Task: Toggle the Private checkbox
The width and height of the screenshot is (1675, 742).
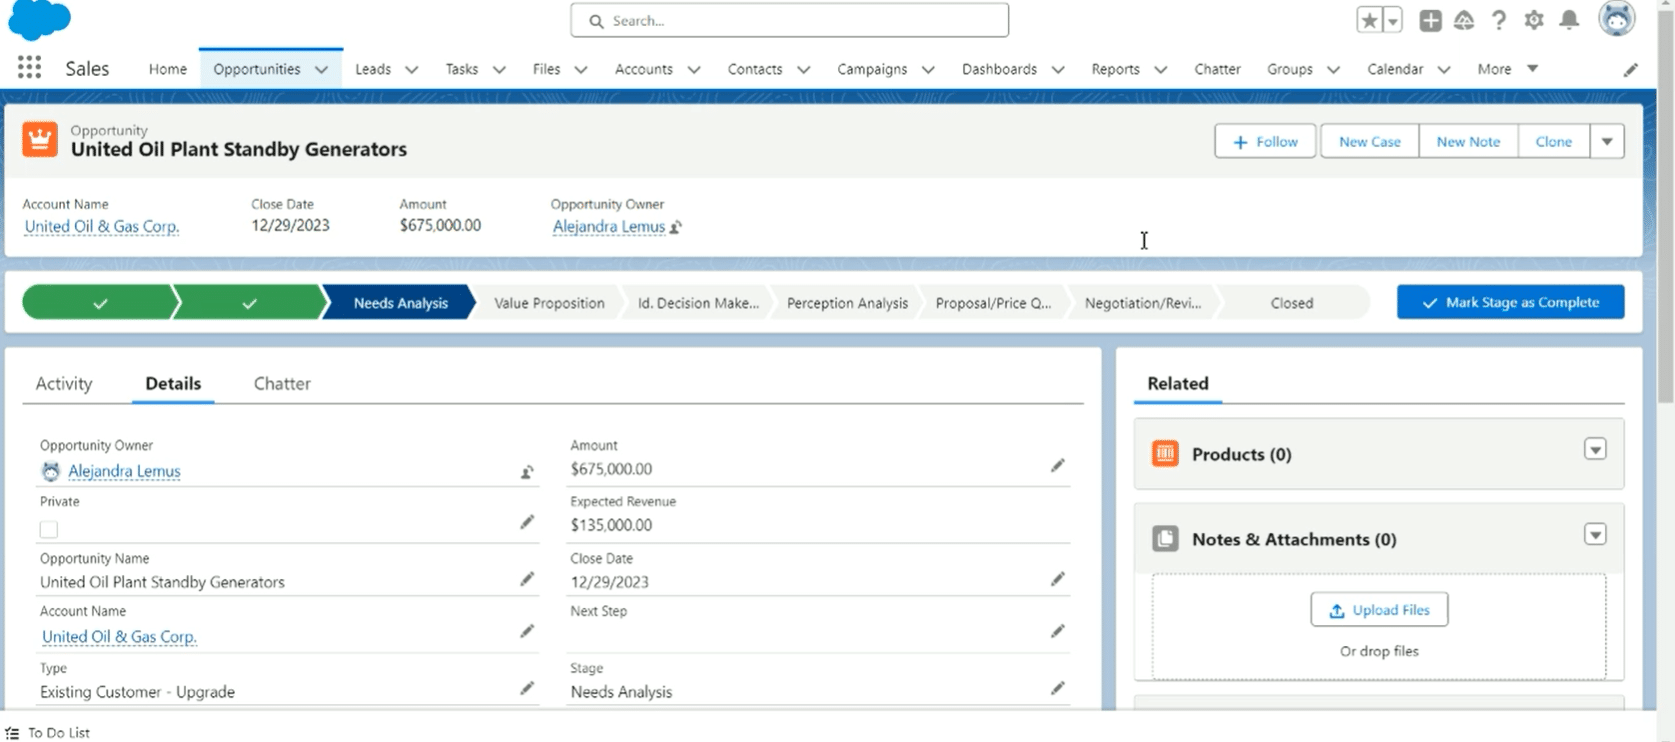Action: [49, 529]
